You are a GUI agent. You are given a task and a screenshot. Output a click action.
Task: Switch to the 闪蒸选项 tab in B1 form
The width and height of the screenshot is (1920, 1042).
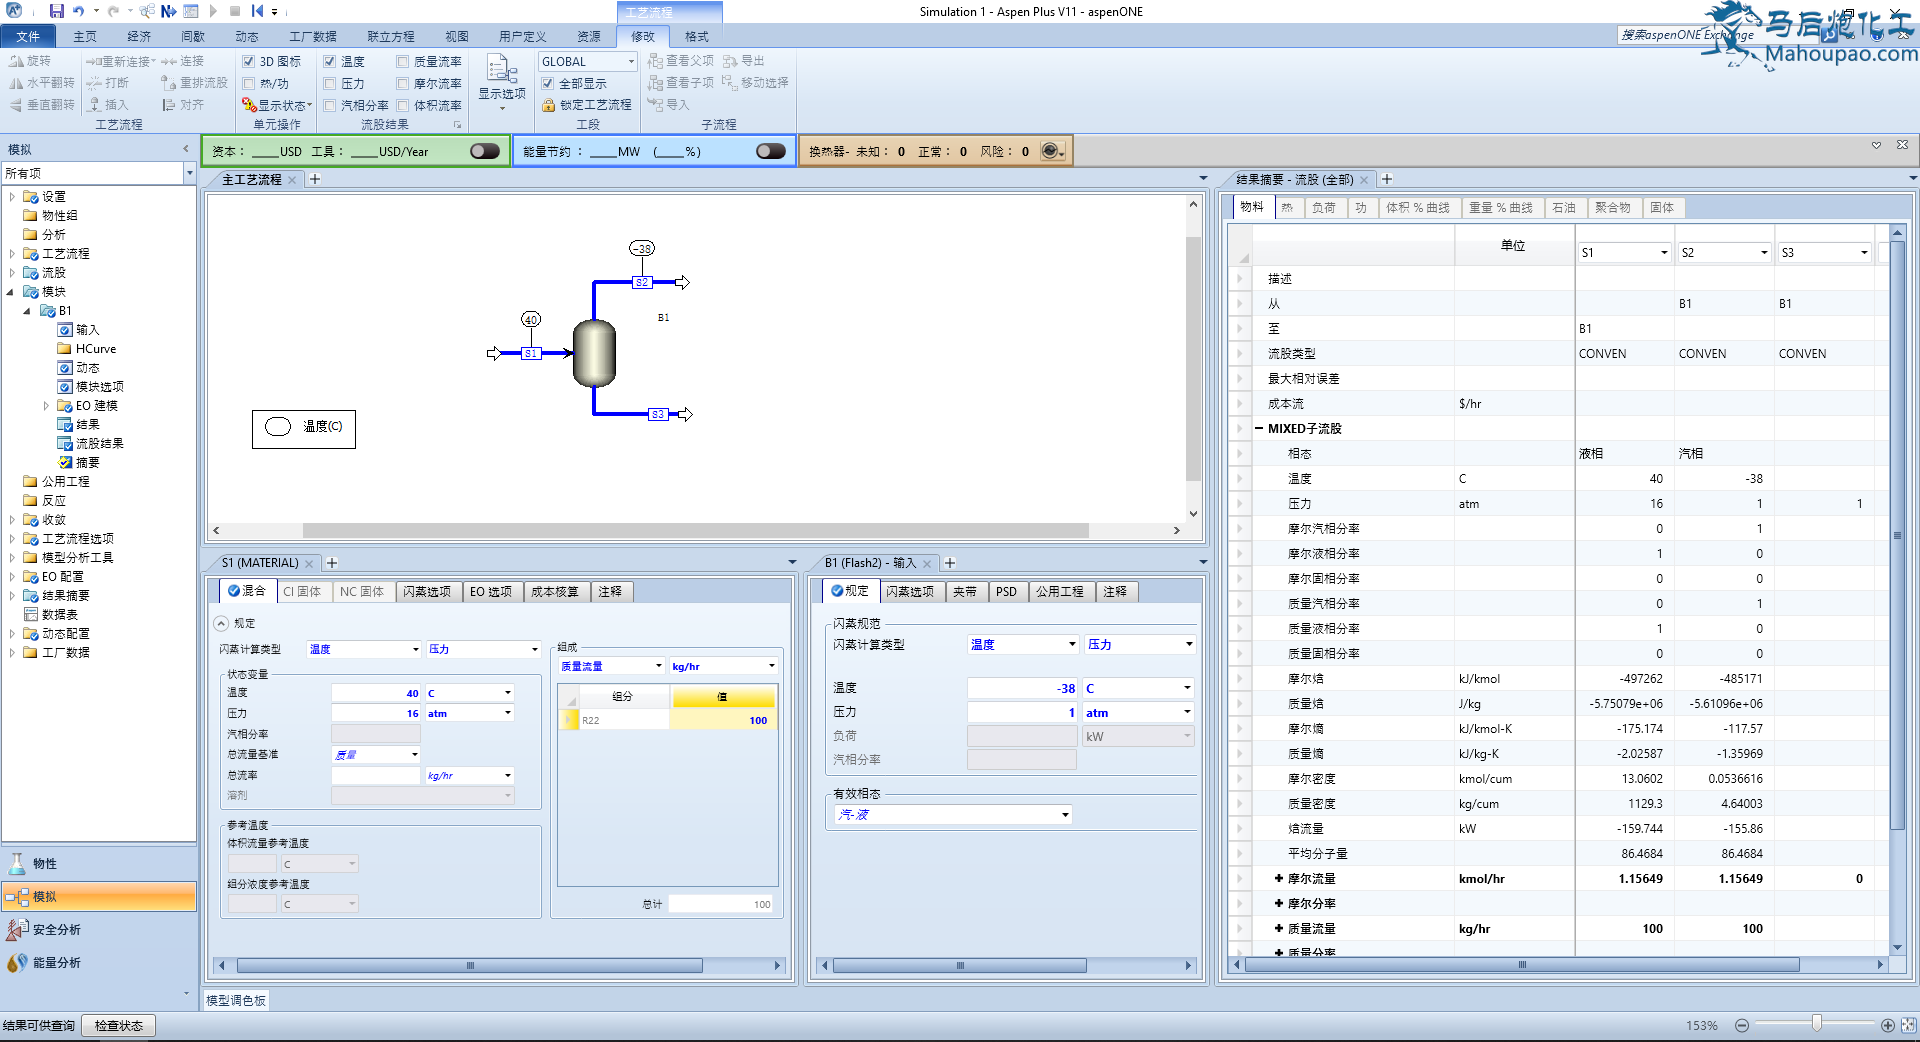coord(908,591)
